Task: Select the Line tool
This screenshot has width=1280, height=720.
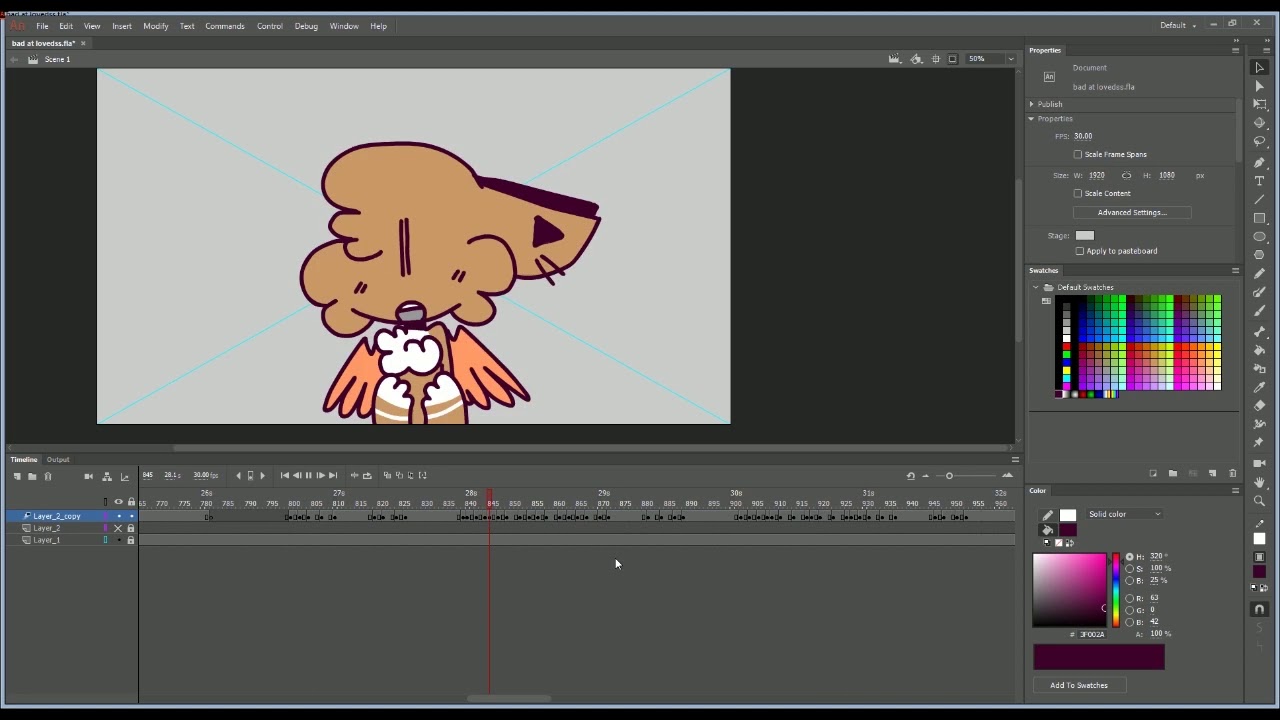Action: coord(1260,199)
